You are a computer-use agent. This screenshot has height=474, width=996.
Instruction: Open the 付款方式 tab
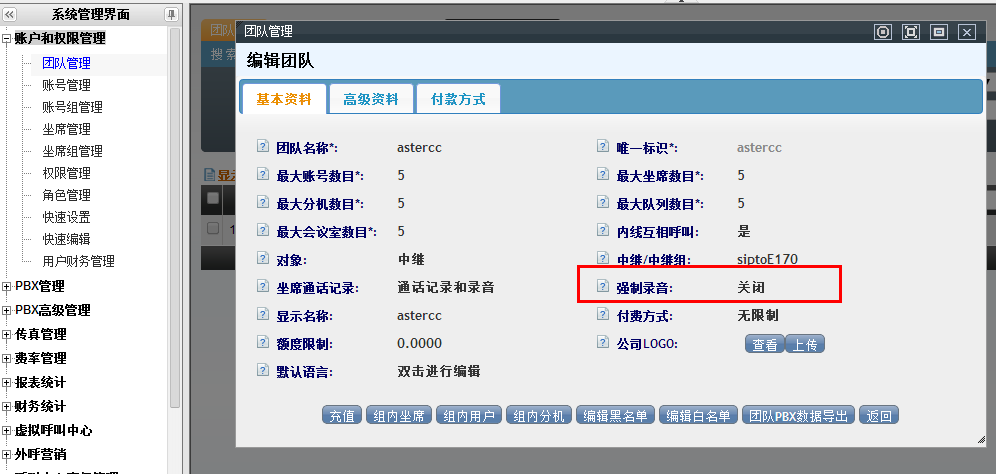click(458, 99)
